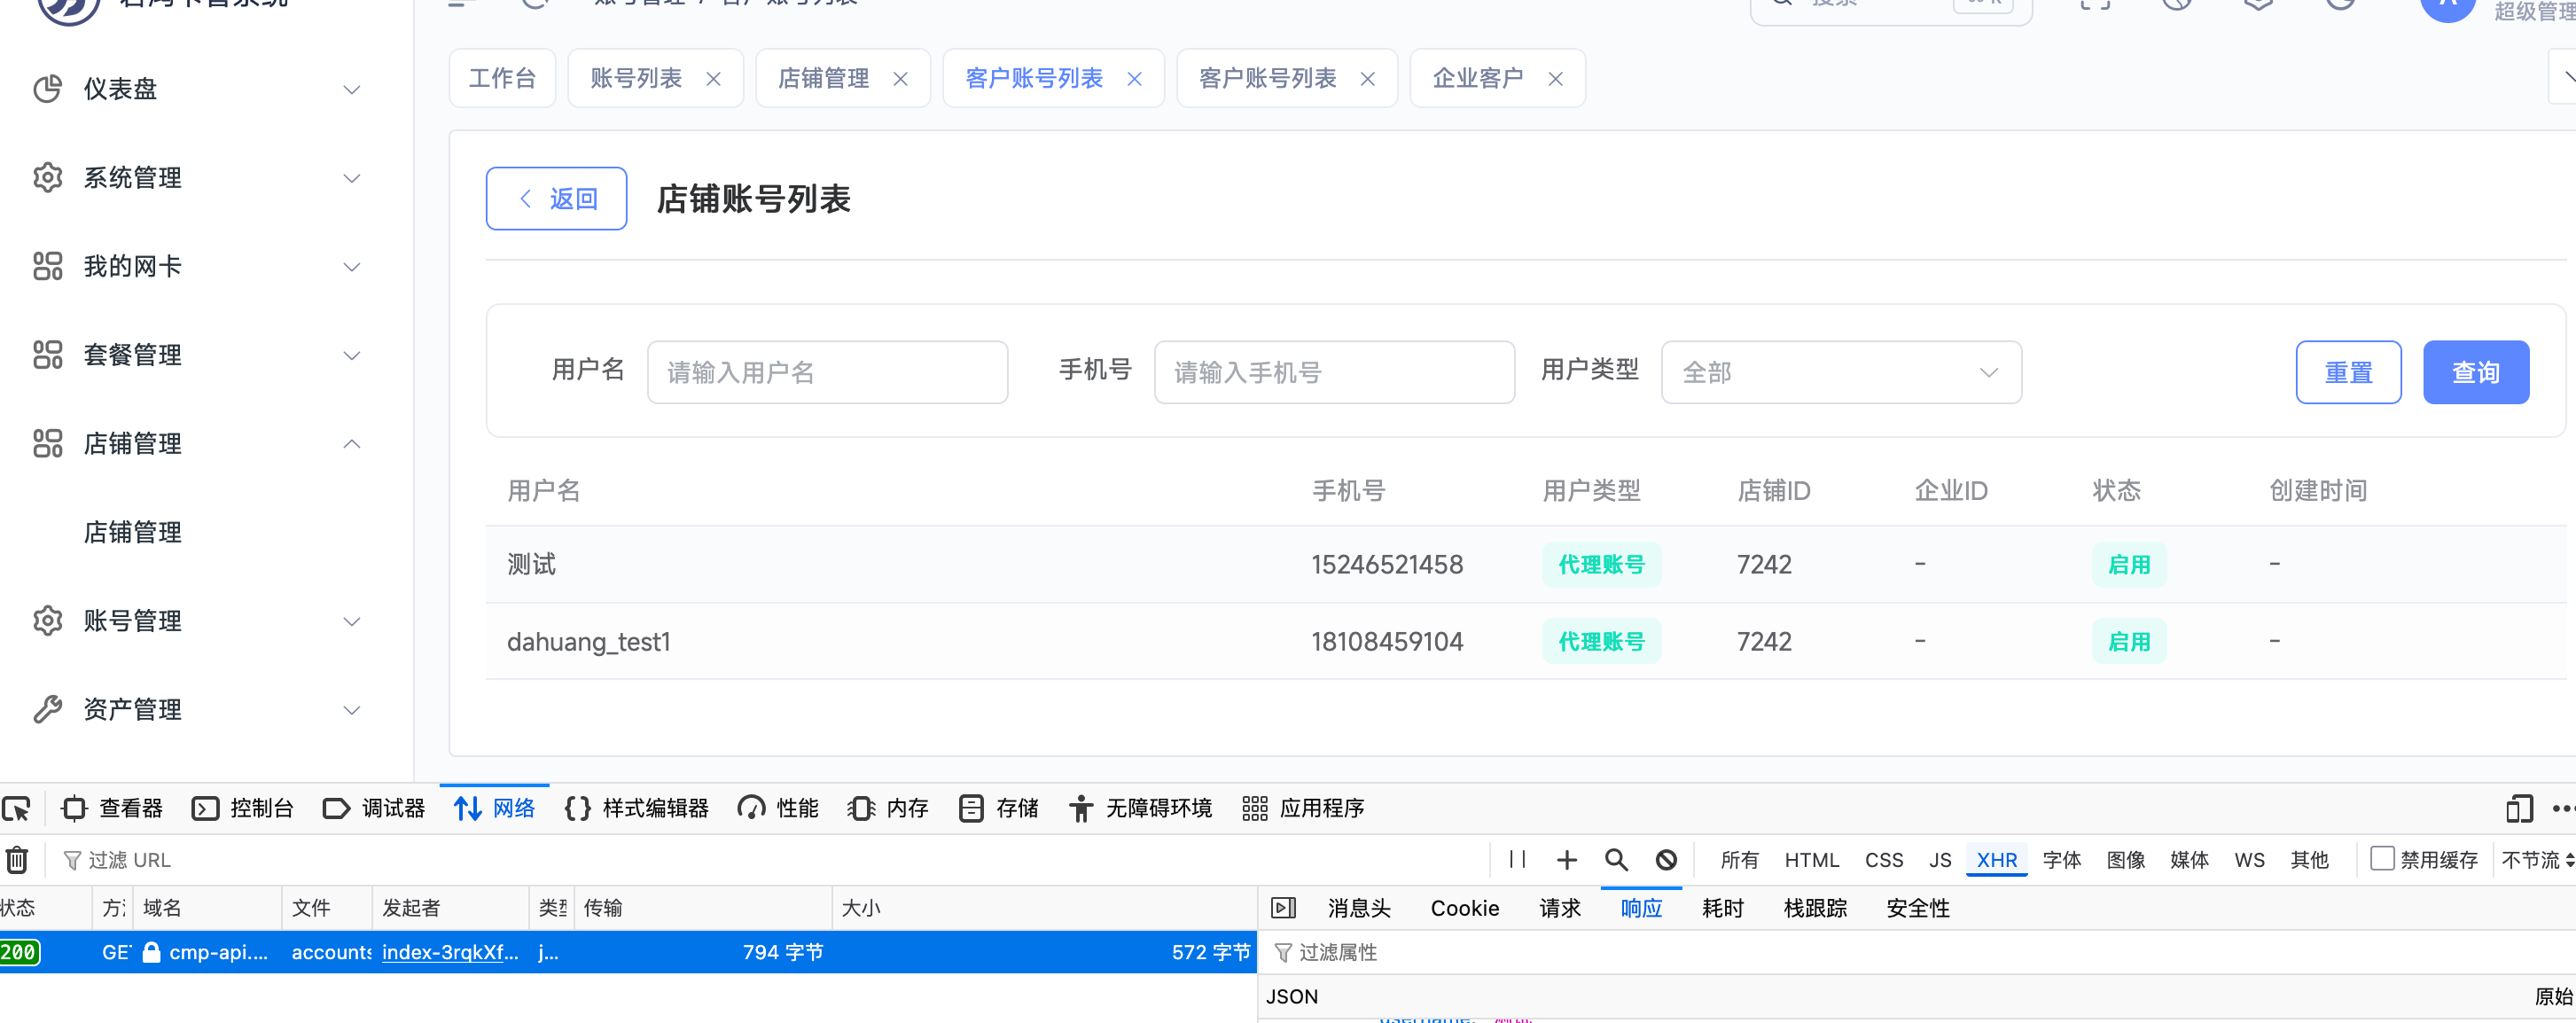Toggle the network details sidebar icon
Viewport: 2576px width, 1023px height.
[x=1283, y=908]
